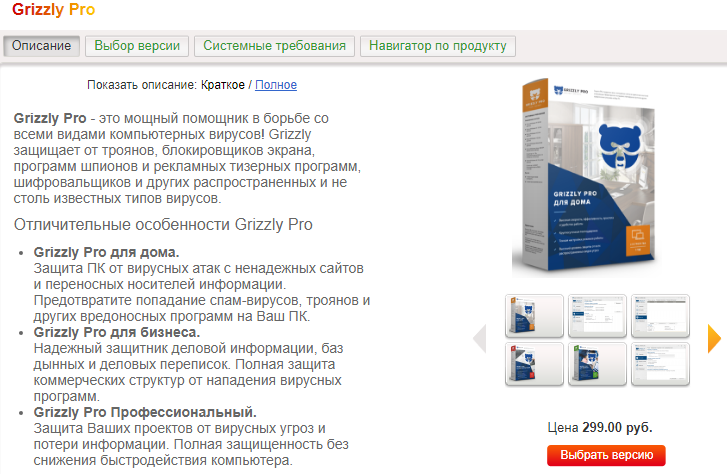Open the top-row last screenshot thumbnail
Viewport: 727px width, 474px height.
660,316
